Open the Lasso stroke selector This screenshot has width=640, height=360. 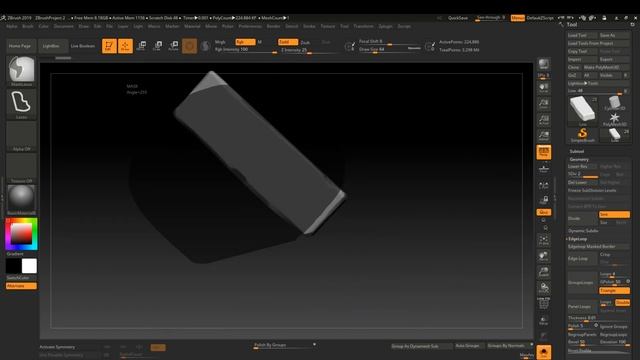pyautogui.click(x=21, y=104)
